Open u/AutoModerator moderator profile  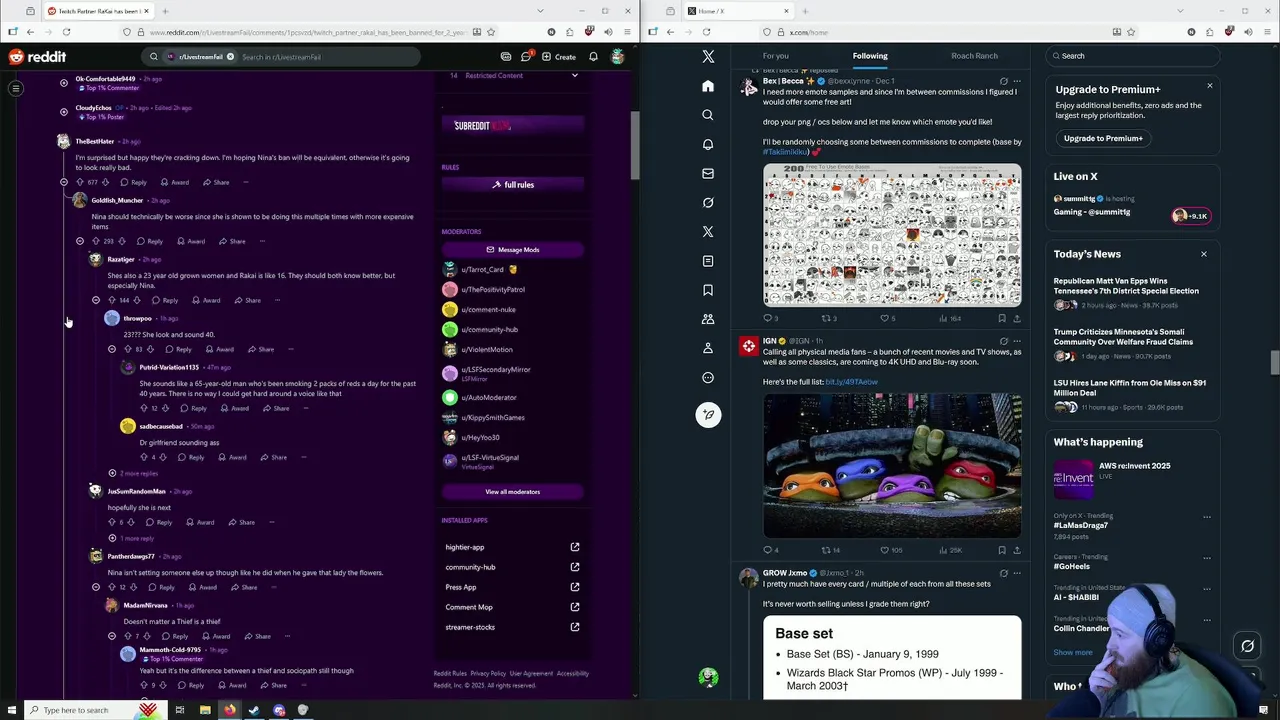pos(488,398)
